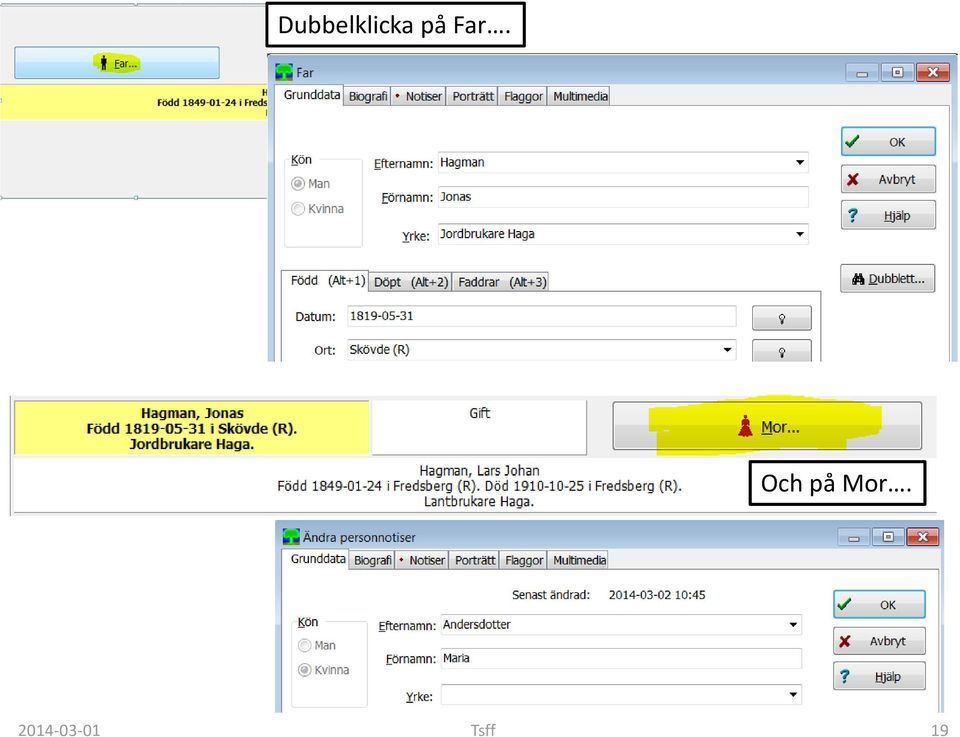Confirm with OK in Far window

(888, 142)
